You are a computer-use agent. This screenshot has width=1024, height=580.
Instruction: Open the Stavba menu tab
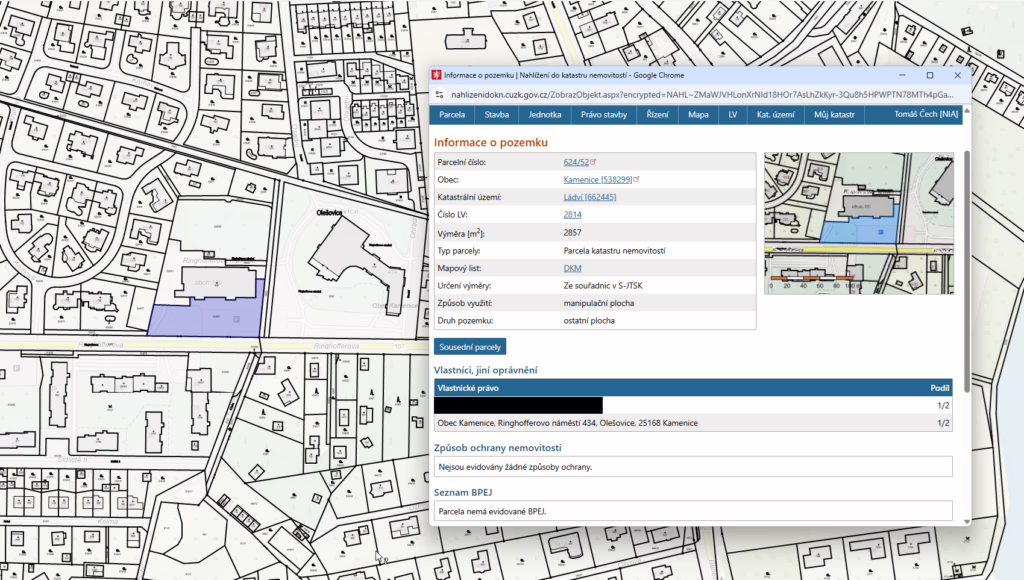click(496, 114)
